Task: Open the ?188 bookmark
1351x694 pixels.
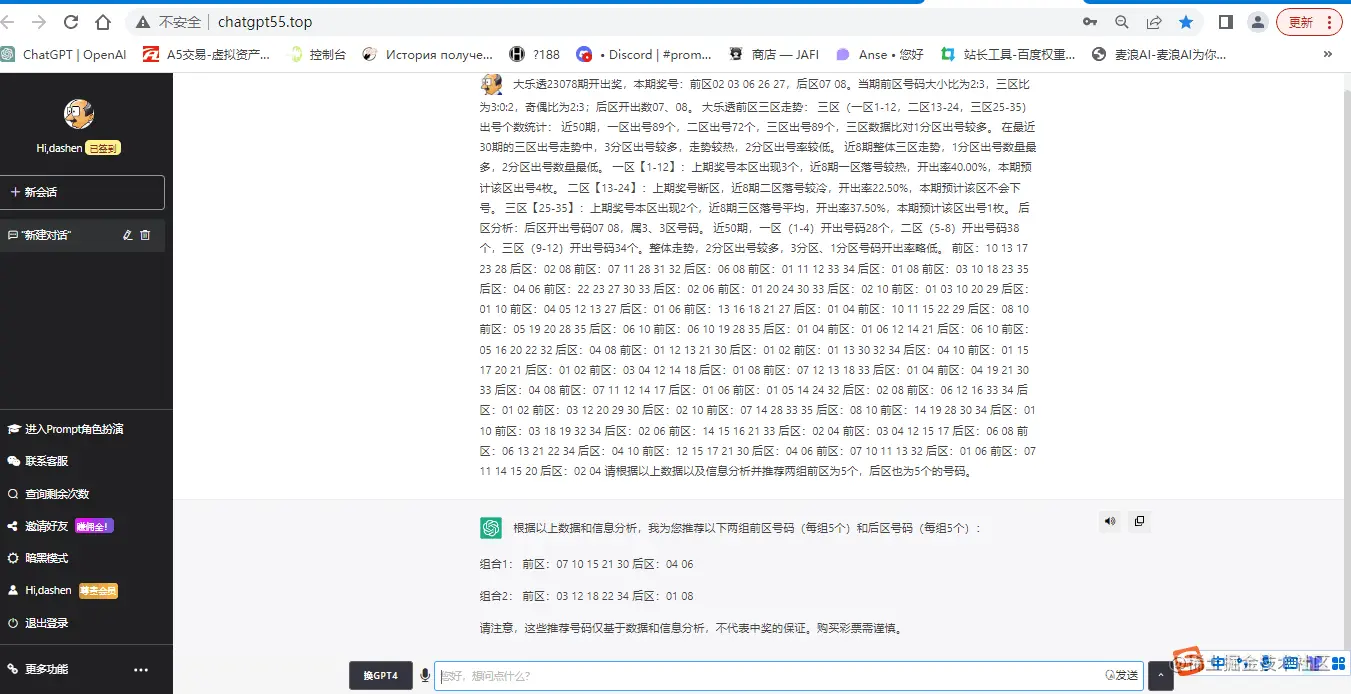Action: (x=535, y=55)
